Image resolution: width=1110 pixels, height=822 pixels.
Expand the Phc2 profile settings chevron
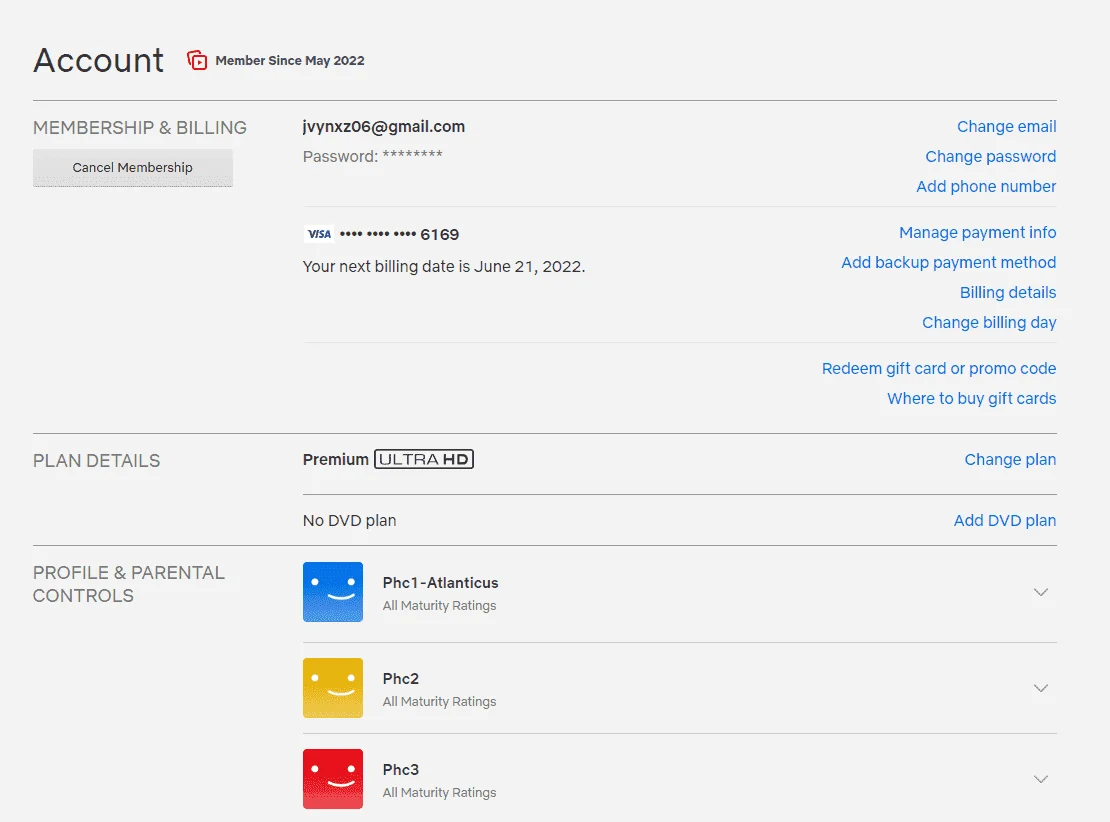tap(1040, 687)
